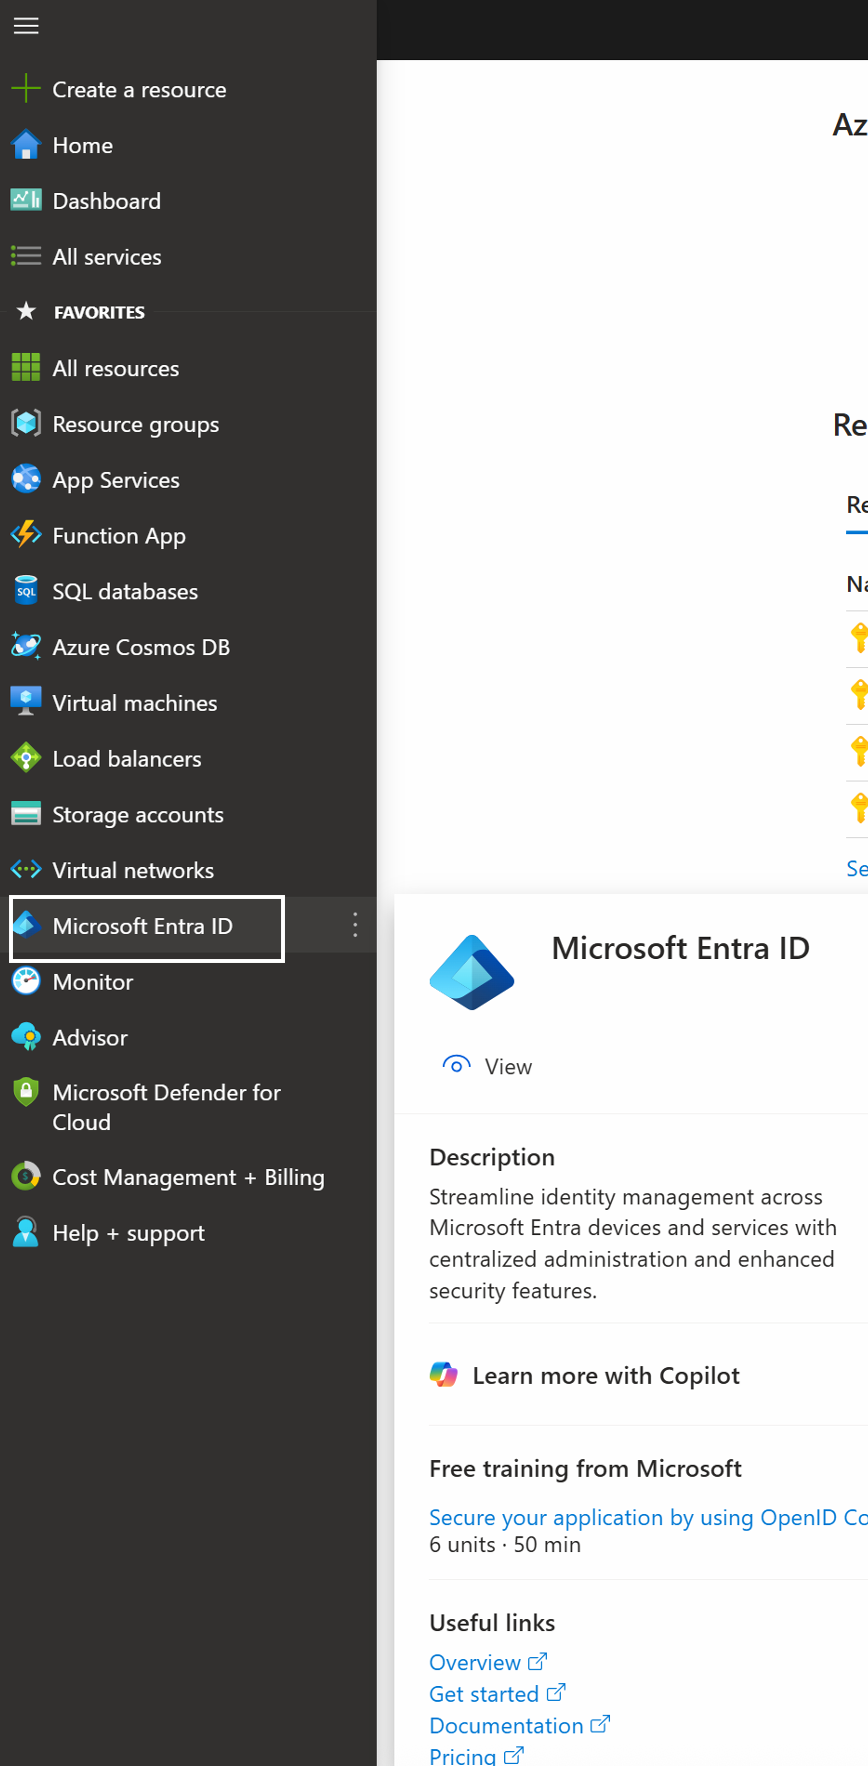The width and height of the screenshot is (868, 1766).
Task: Click the Monitor gauge icon
Action: coord(26,981)
